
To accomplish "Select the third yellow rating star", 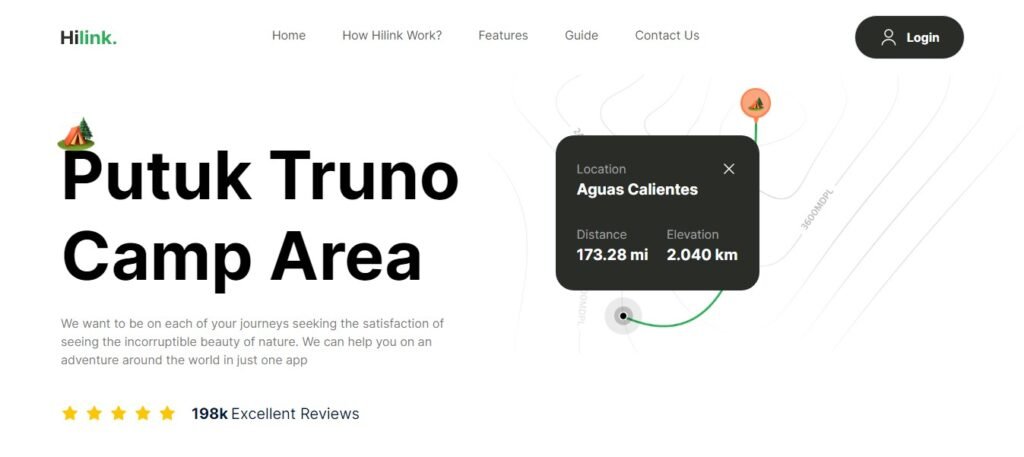I will (x=118, y=413).
